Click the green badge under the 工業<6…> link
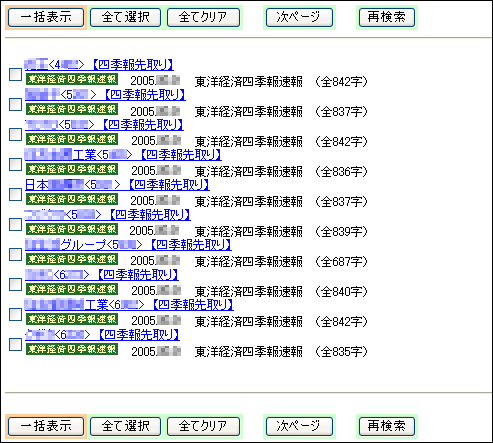Screen dimensions: 493x443 [72, 319]
